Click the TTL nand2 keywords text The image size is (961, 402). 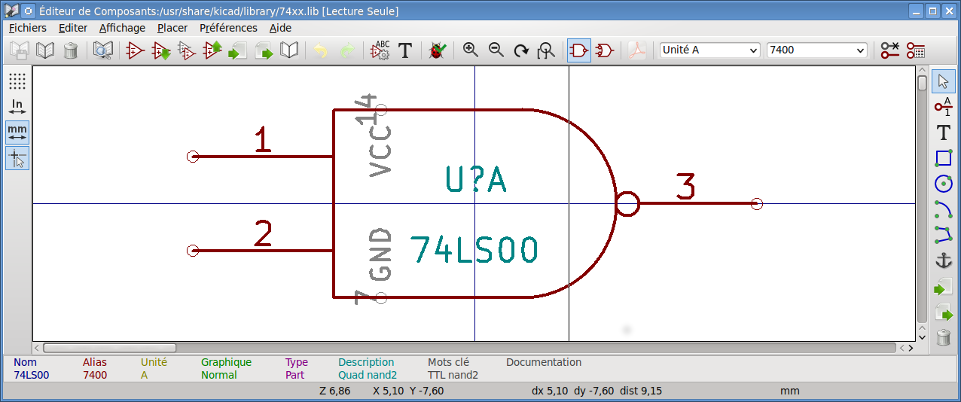(x=452, y=375)
